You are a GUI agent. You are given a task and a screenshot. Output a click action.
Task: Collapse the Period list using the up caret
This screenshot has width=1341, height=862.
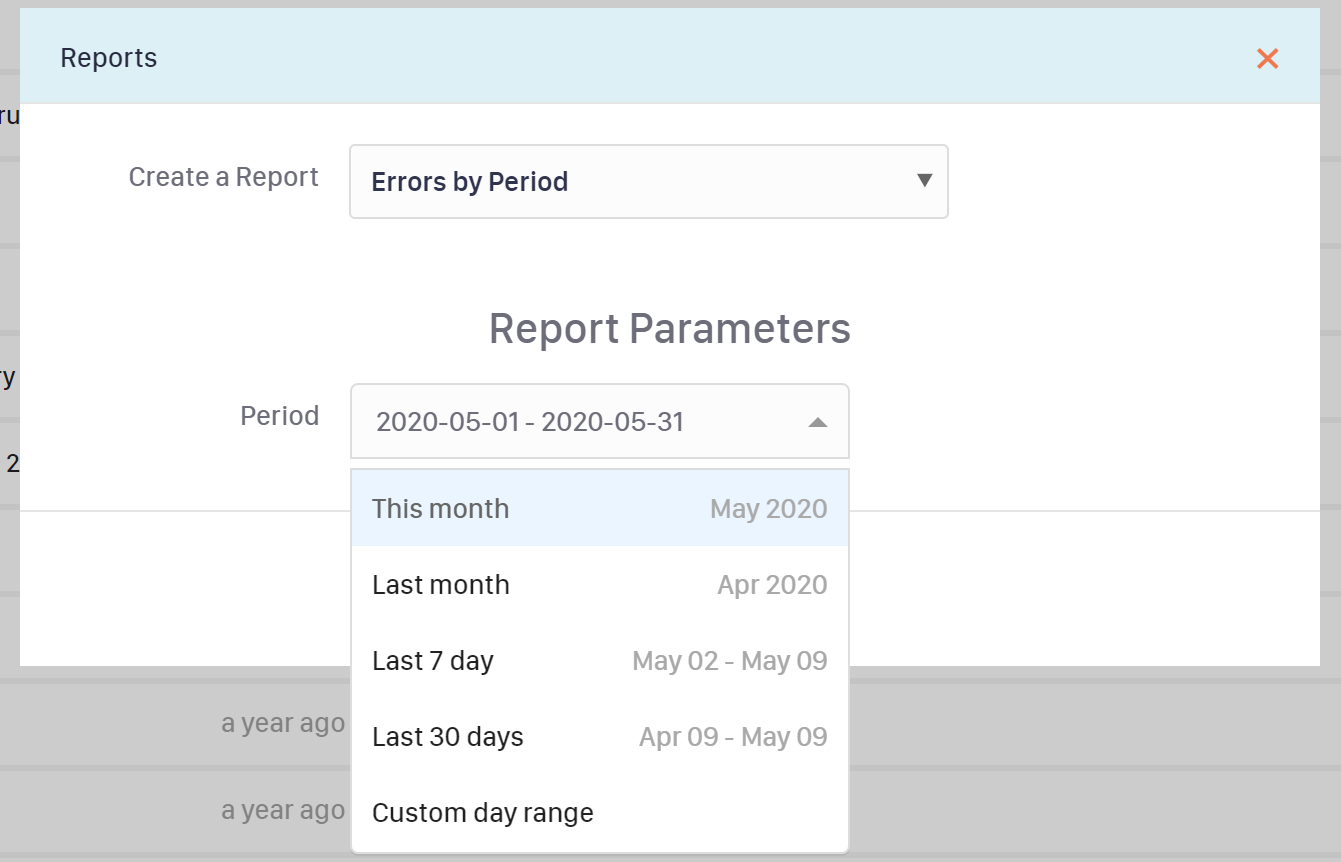click(817, 422)
